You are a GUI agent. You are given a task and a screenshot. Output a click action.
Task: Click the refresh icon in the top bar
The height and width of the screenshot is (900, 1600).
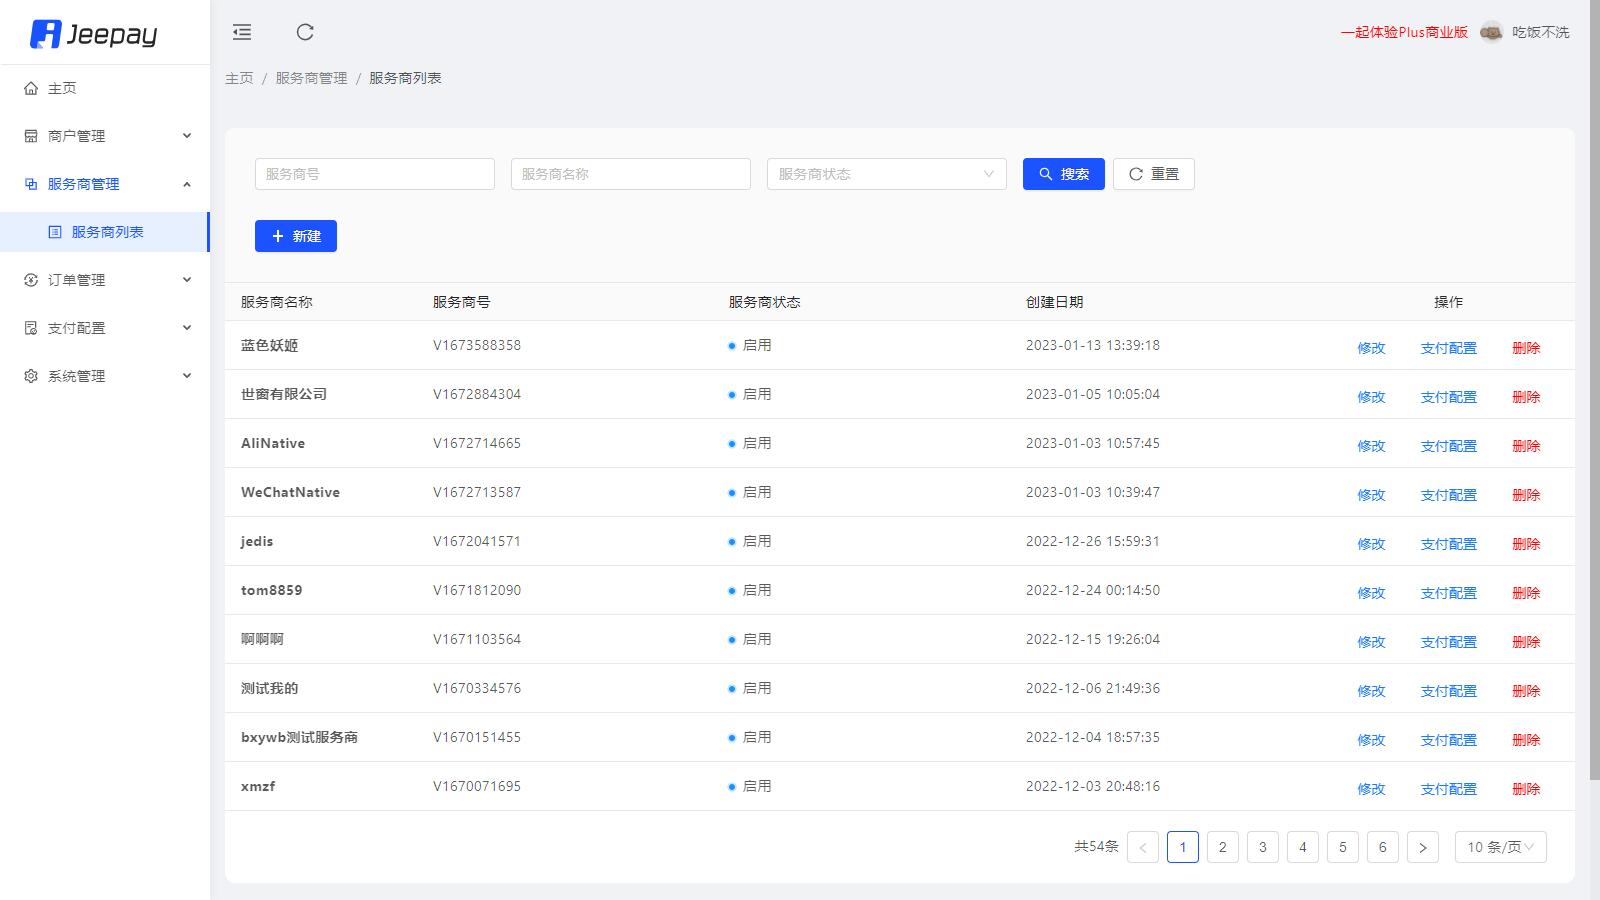(305, 32)
